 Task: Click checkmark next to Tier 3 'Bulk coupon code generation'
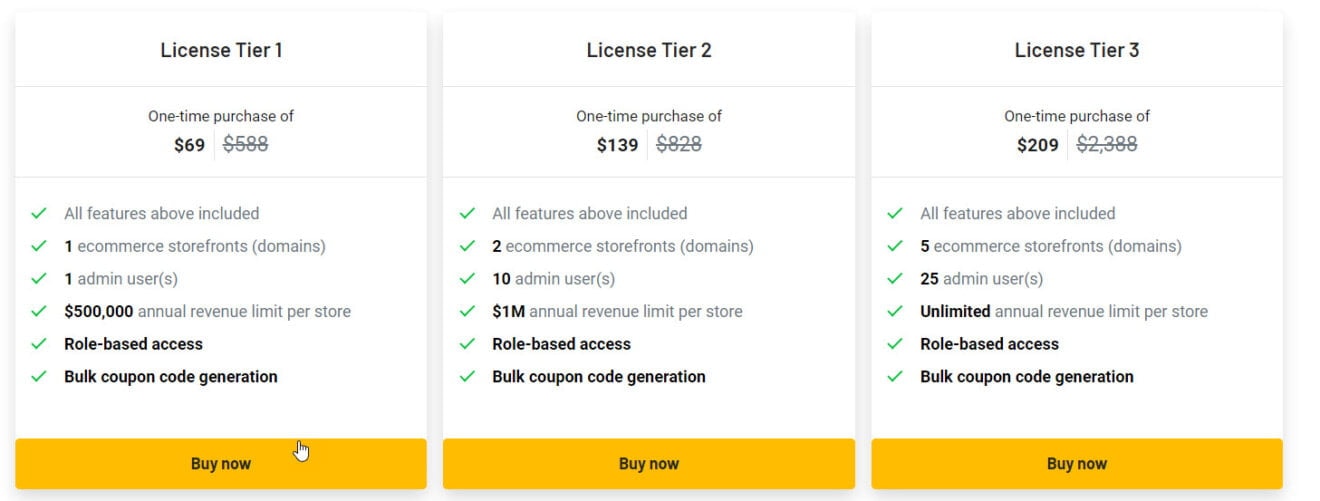(895, 377)
